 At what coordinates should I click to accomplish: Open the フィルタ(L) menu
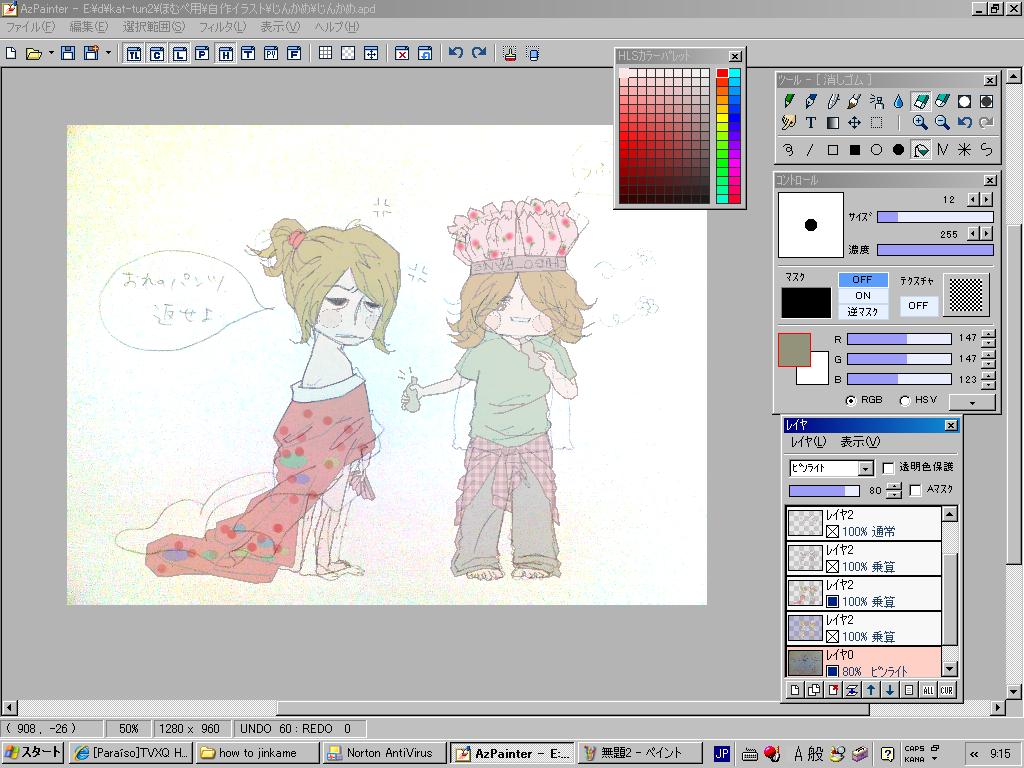point(222,27)
